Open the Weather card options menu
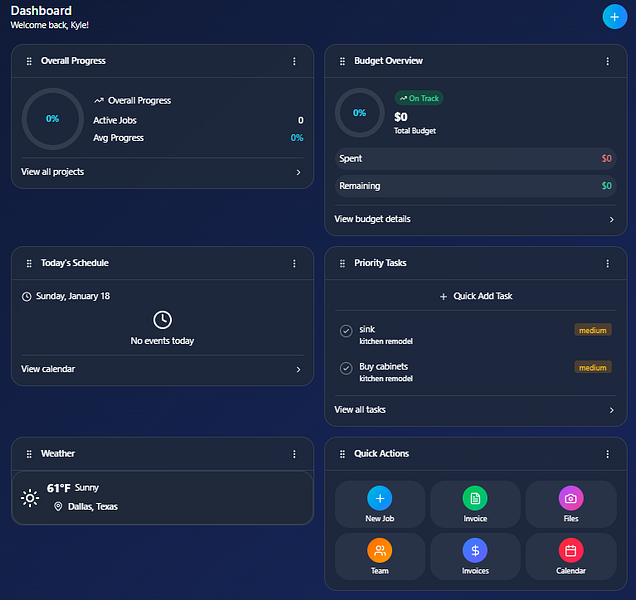This screenshot has width=636, height=600. [294, 454]
